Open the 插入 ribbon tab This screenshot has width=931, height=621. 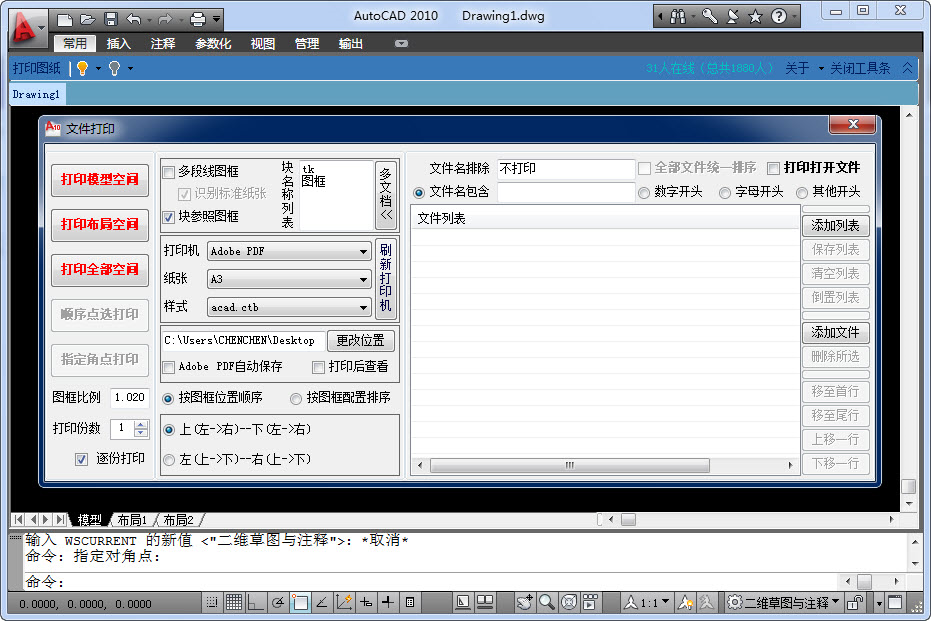tap(118, 43)
